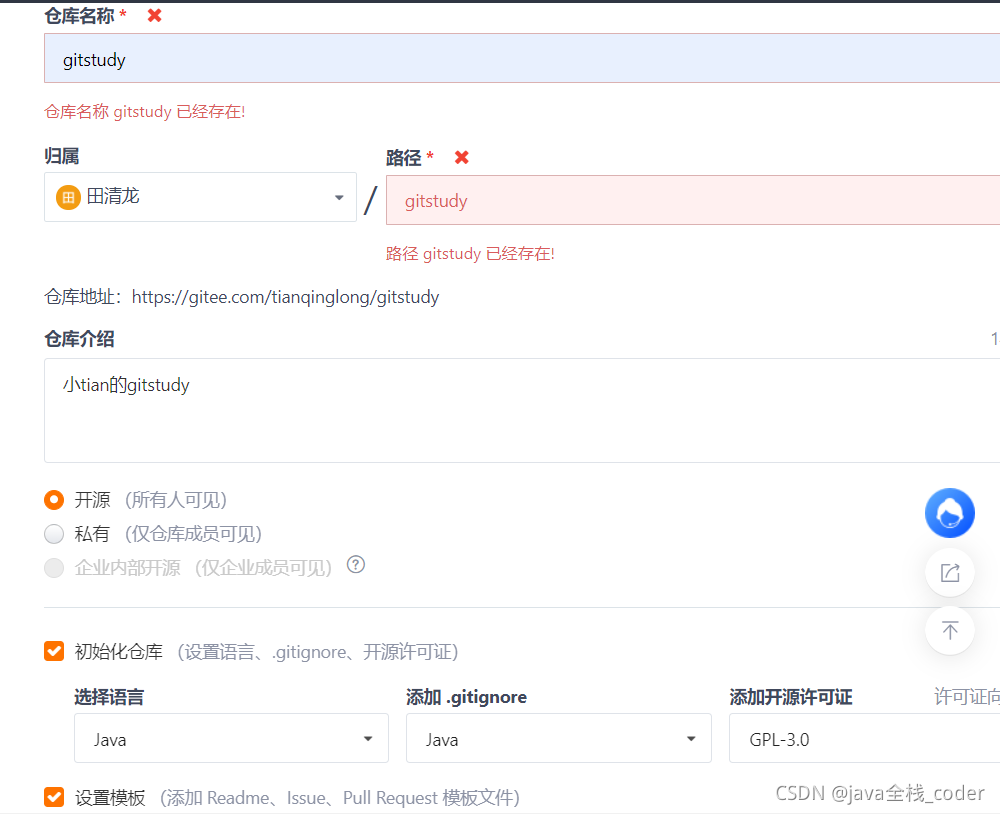Click the red X next to 路径
This screenshot has width=1000, height=814.
coord(462,157)
